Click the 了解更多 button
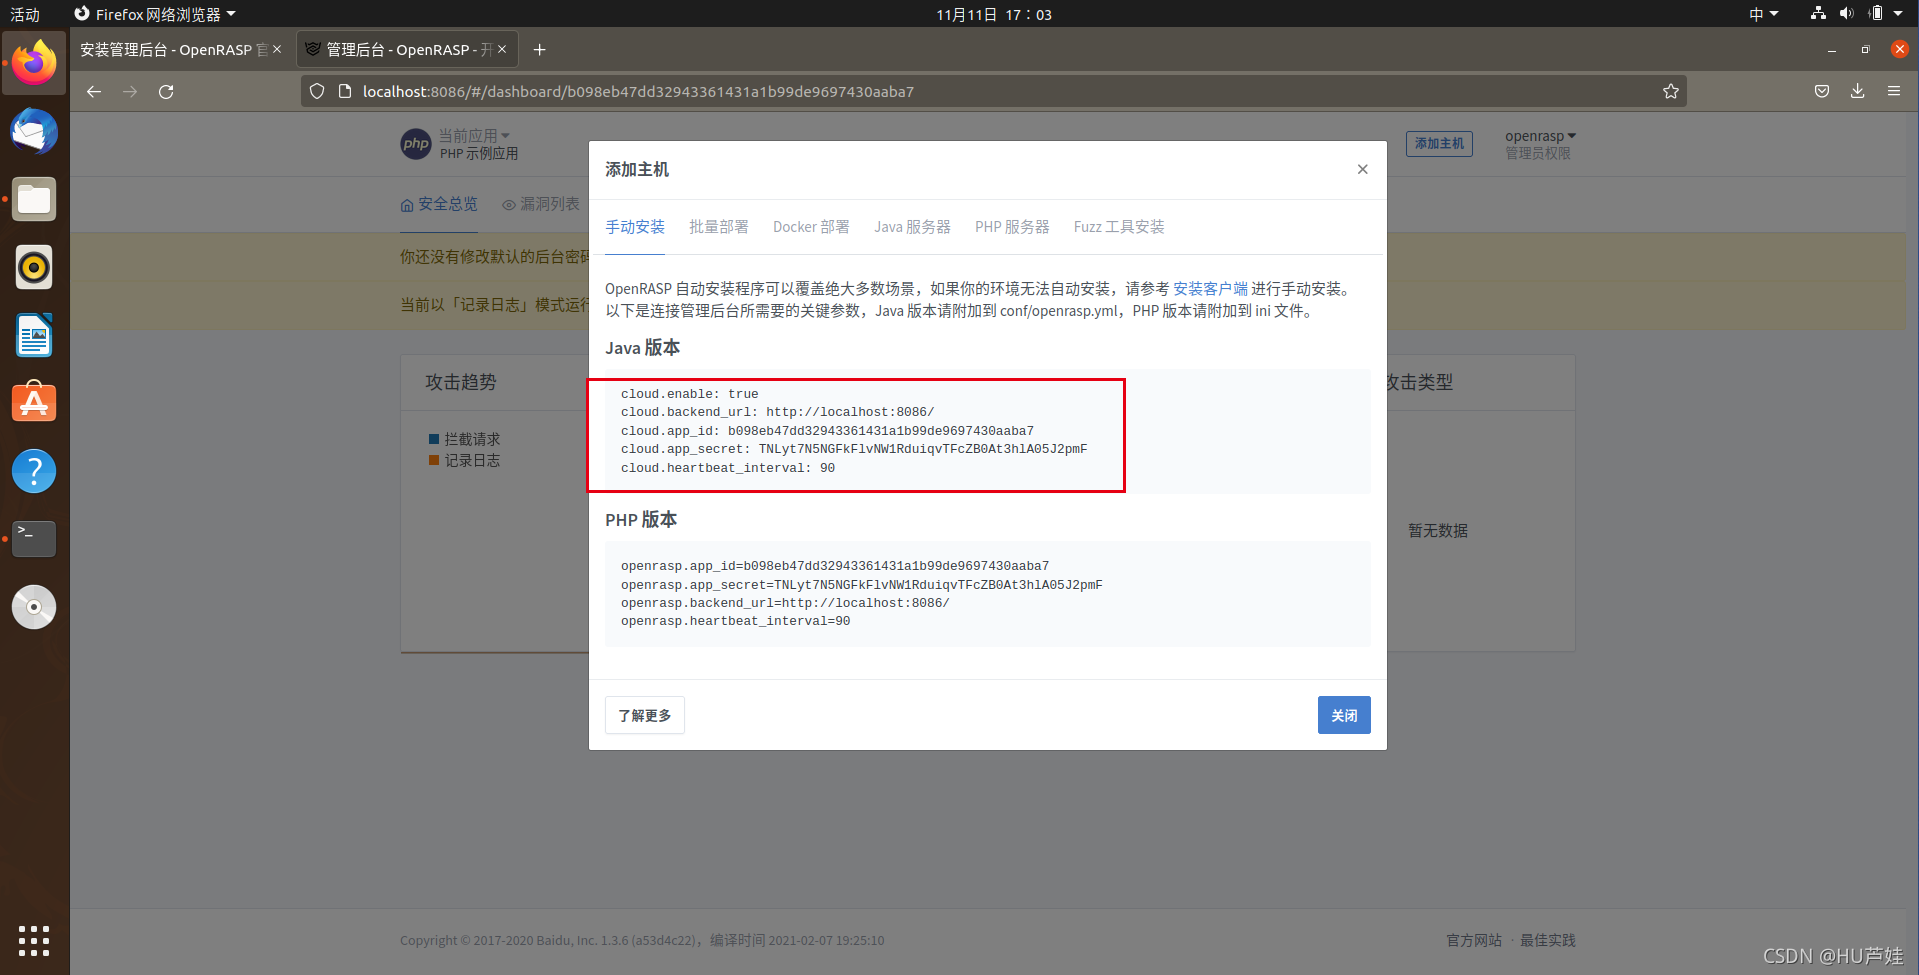 (x=644, y=714)
